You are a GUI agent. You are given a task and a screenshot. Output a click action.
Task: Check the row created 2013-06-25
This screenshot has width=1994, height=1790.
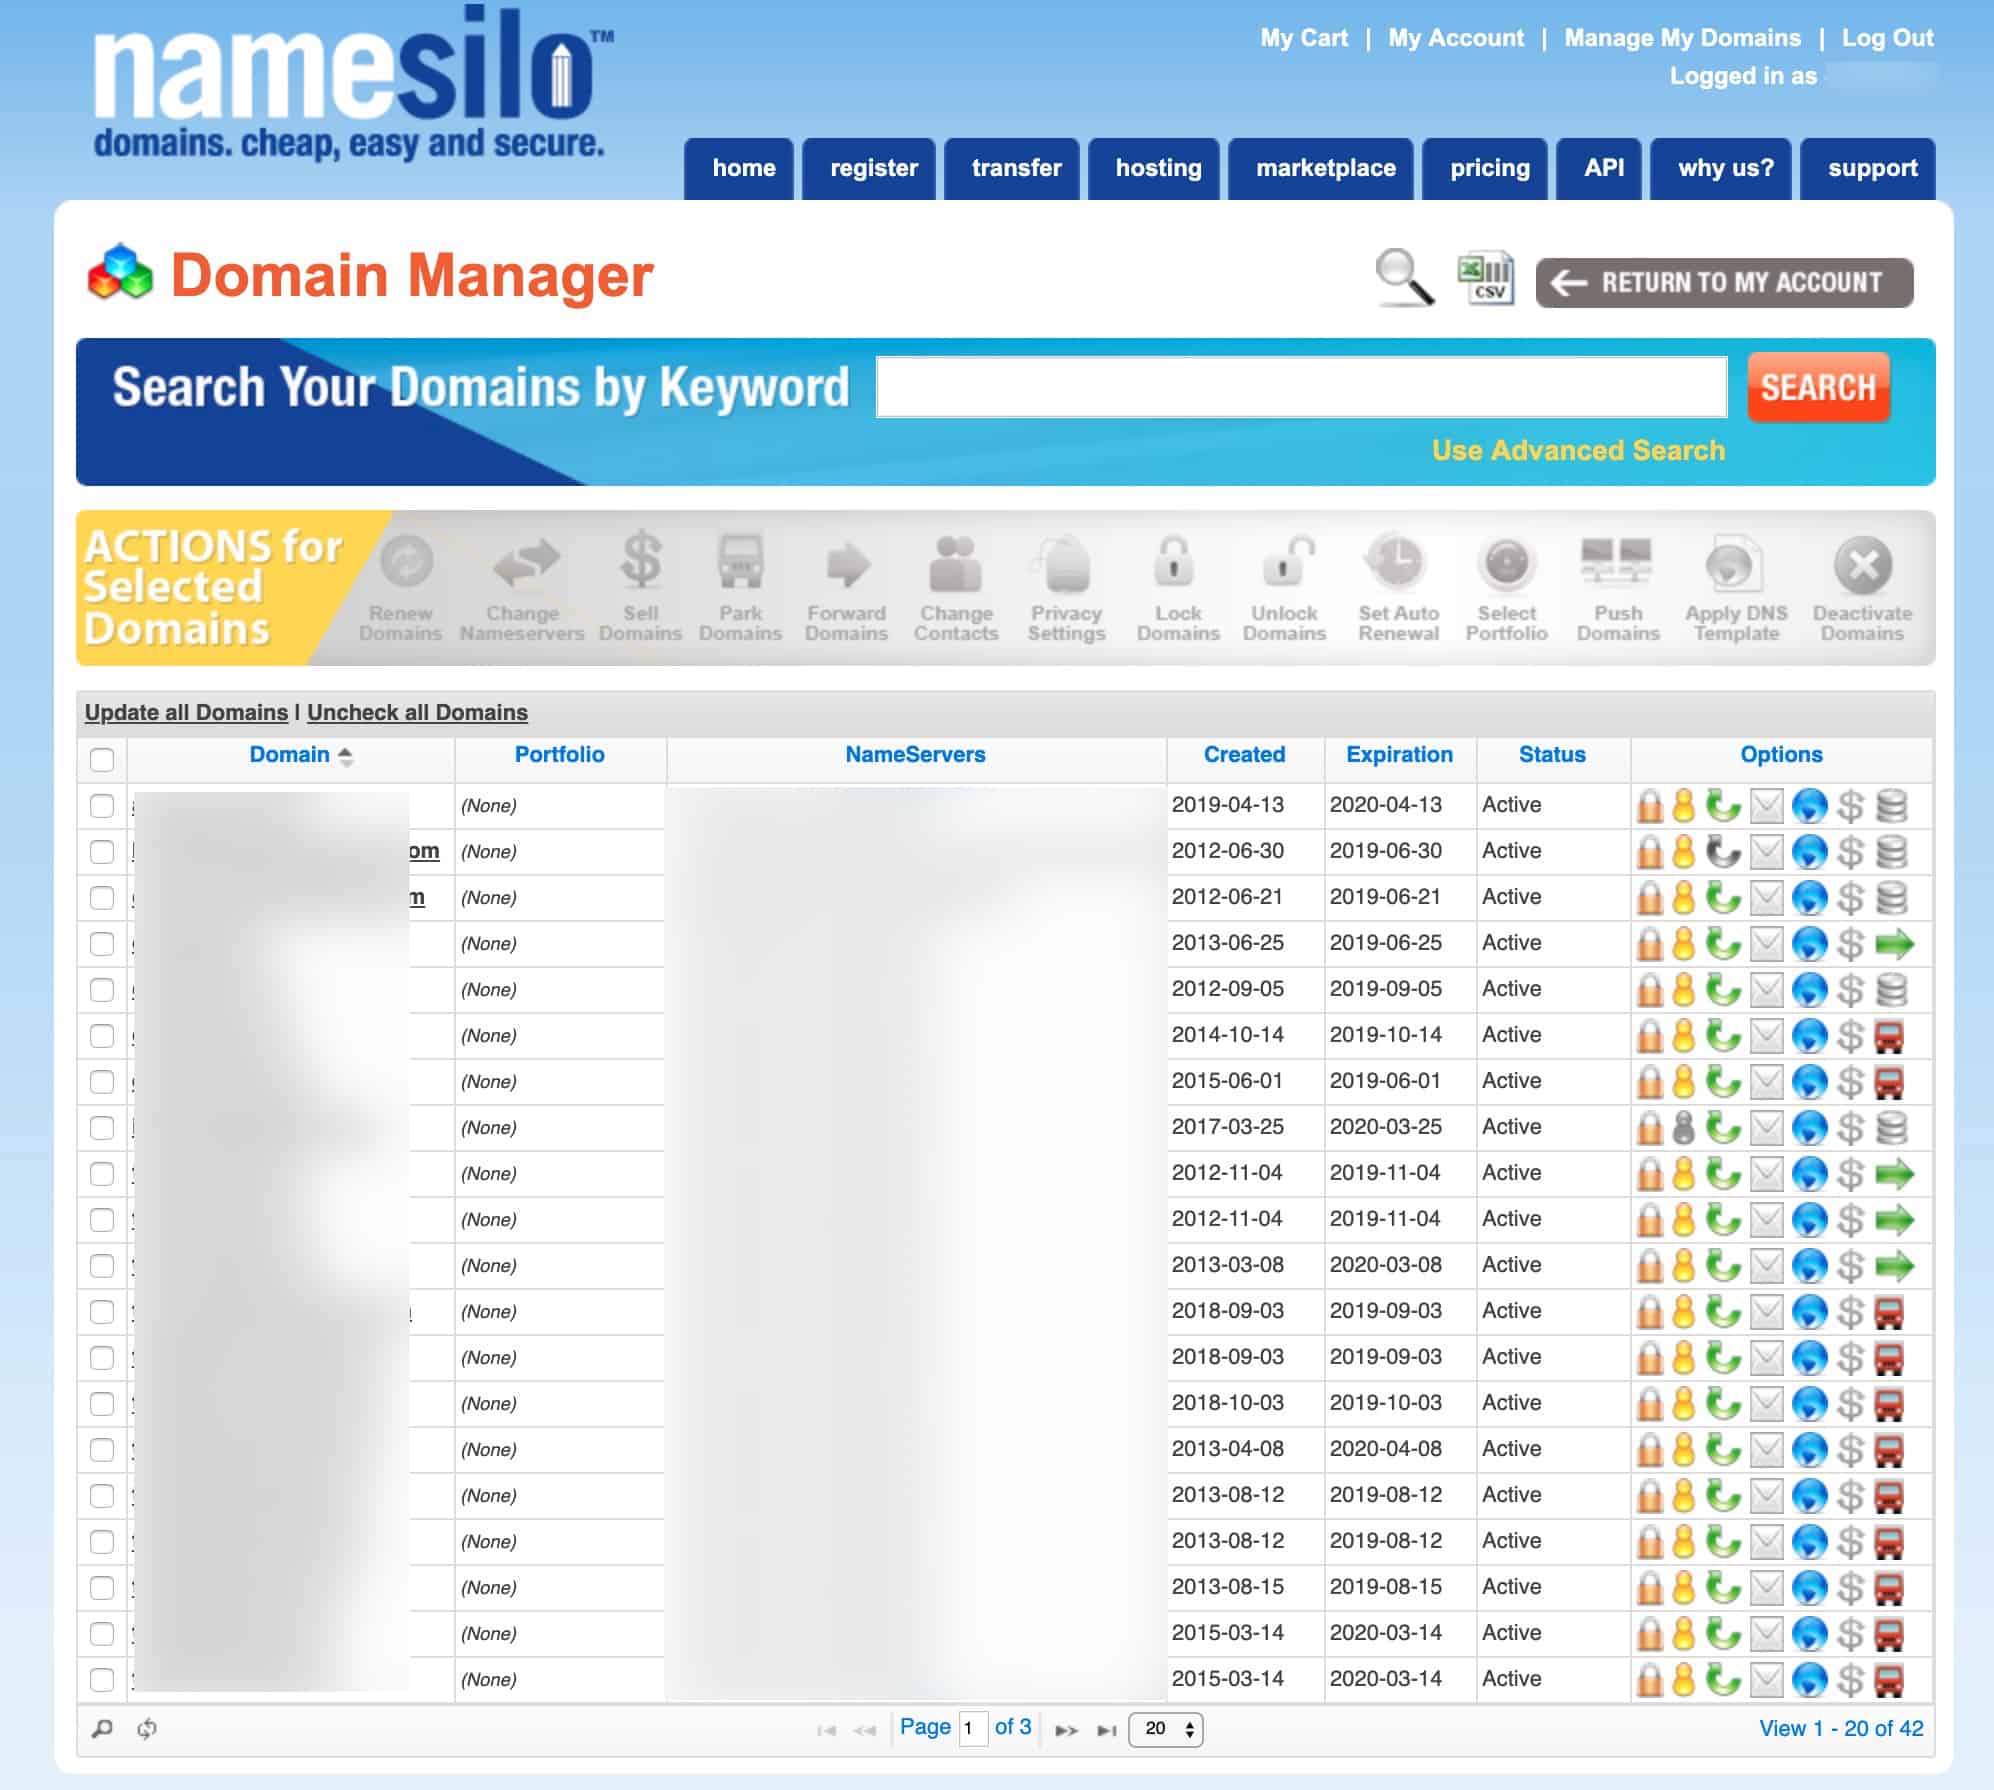[102, 944]
